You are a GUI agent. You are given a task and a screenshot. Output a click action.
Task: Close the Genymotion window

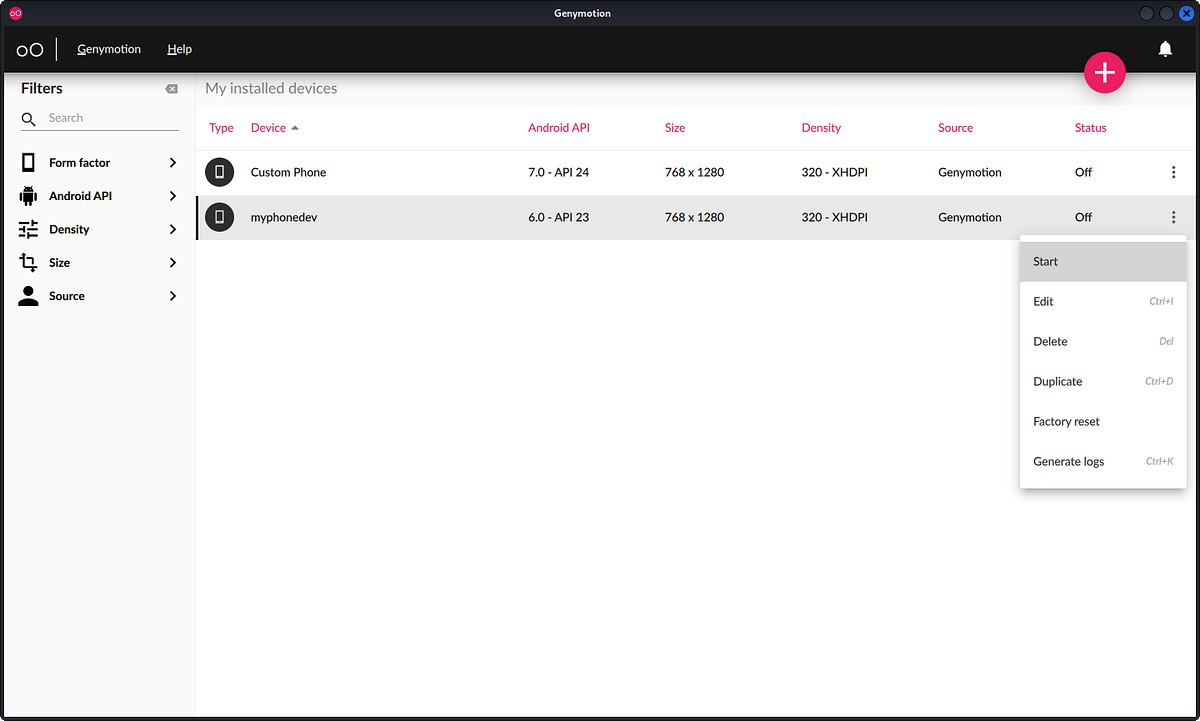[x=1187, y=13]
